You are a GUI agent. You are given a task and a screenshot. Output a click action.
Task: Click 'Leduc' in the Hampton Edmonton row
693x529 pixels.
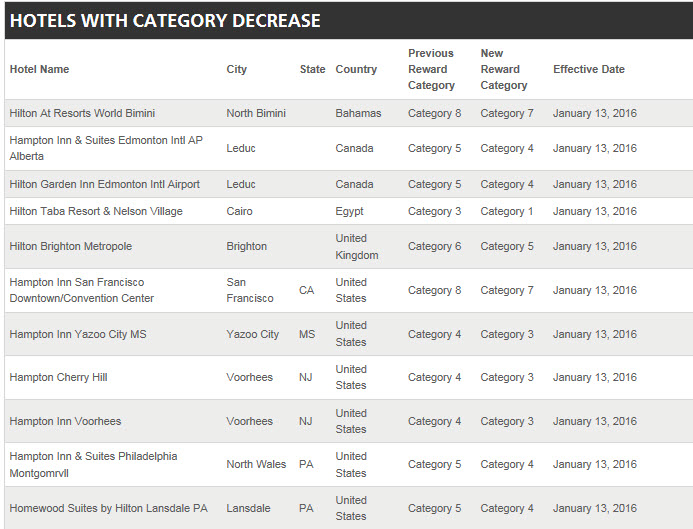coord(241,148)
